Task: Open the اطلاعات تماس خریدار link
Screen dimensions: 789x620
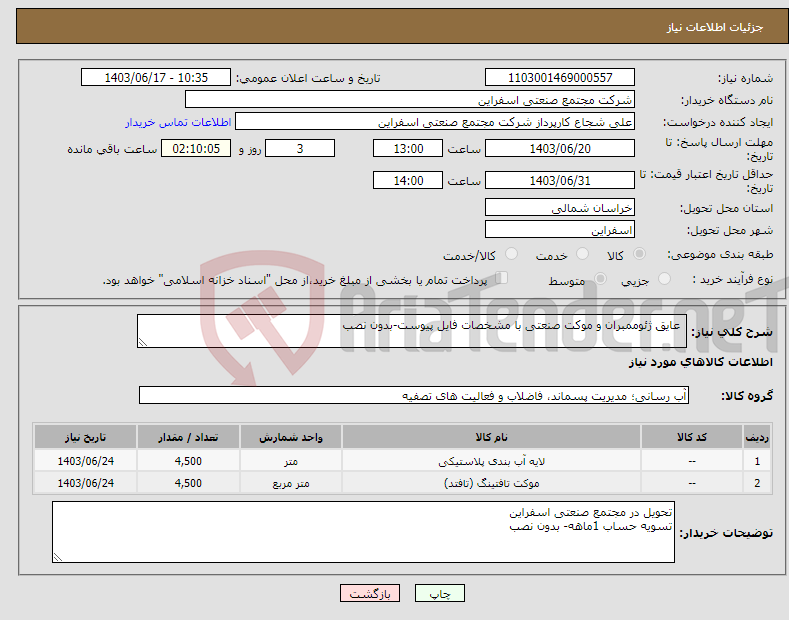Action: [178, 122]
